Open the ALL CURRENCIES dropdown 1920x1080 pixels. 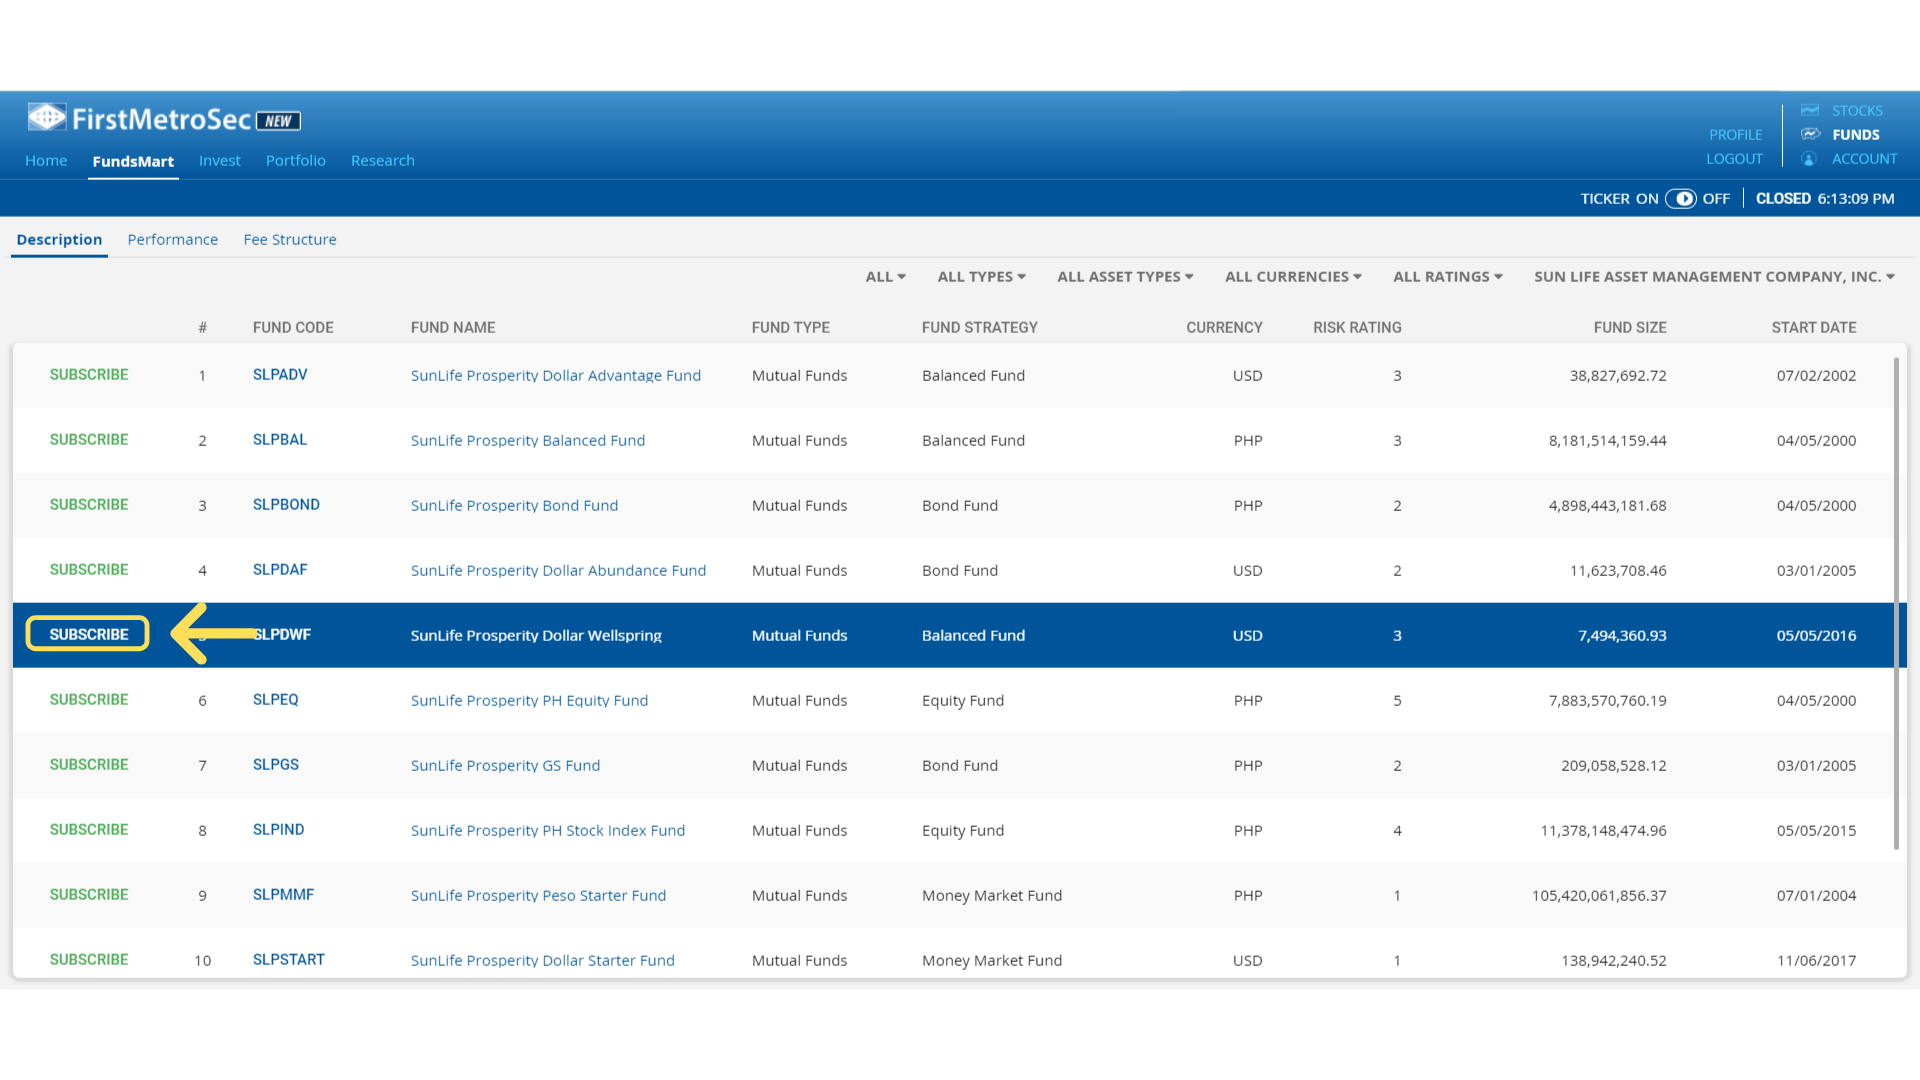pos(1293,277)
